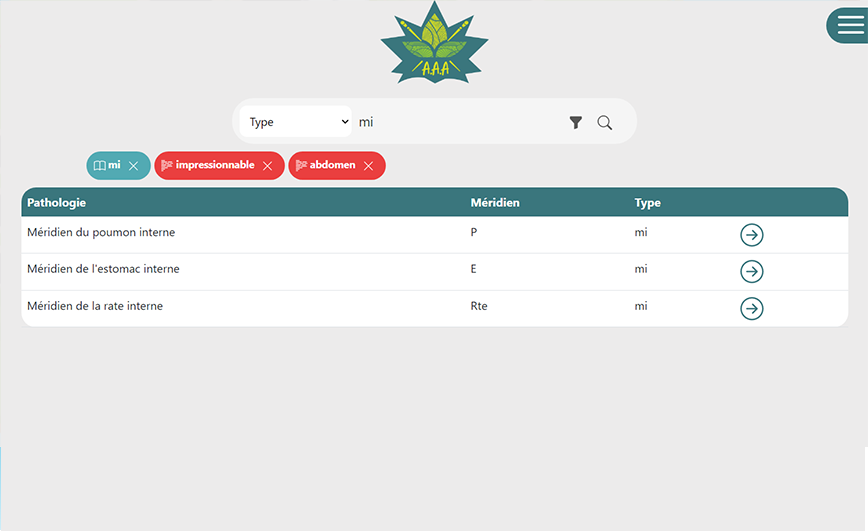Screen dimensions: 868x532
Task: Expand the Type dropdown
Action: tap(296, 122)
